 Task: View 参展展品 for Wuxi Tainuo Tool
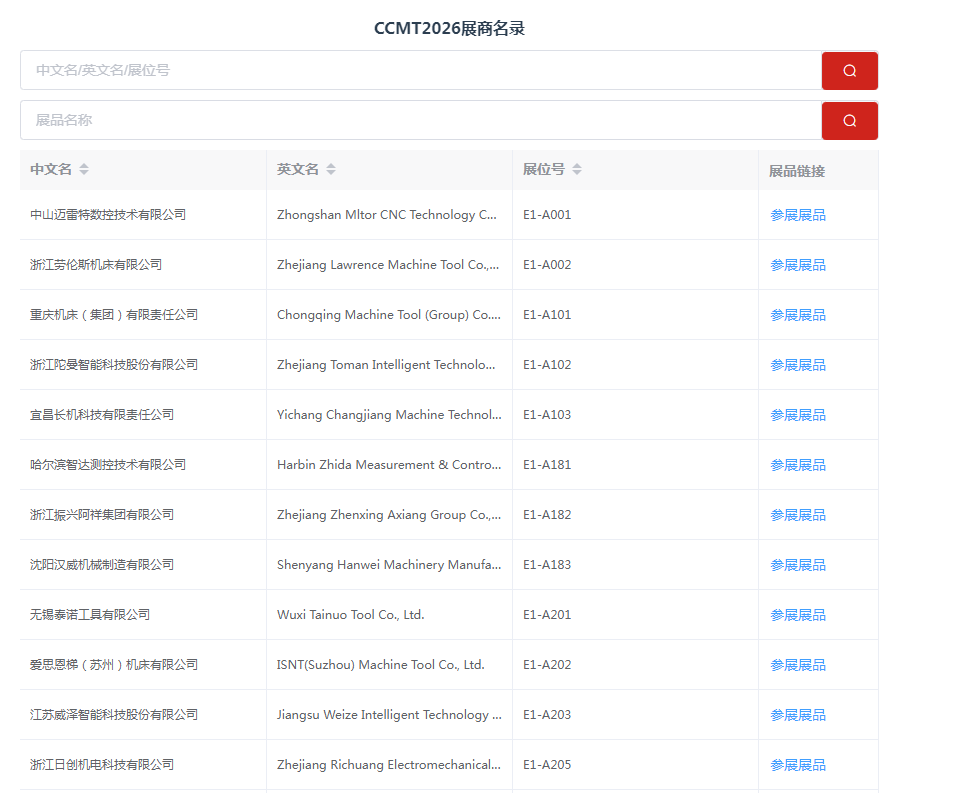(x=797, y=615)
